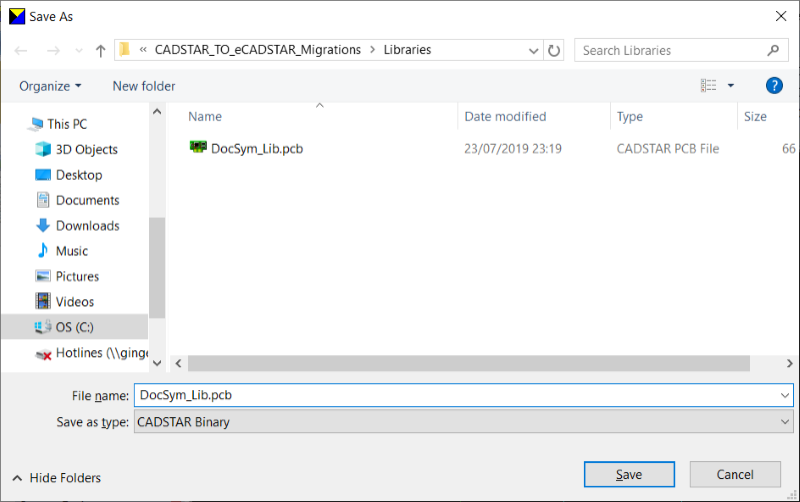
Task: Select the 3D Objects folder
Action: point(86,149)
